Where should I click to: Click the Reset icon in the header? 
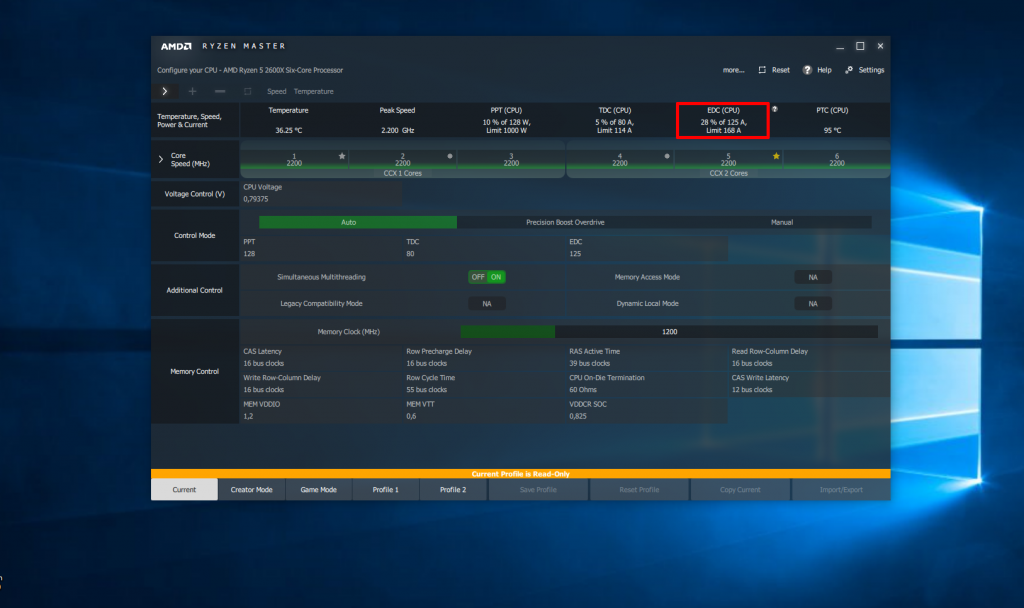click(762, 70)
